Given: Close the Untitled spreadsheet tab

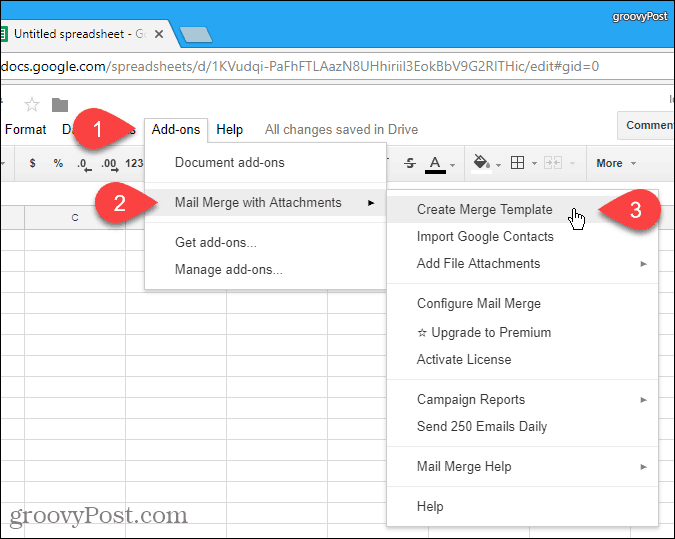Looking at the screenshot, I should [x=159, y=34].
